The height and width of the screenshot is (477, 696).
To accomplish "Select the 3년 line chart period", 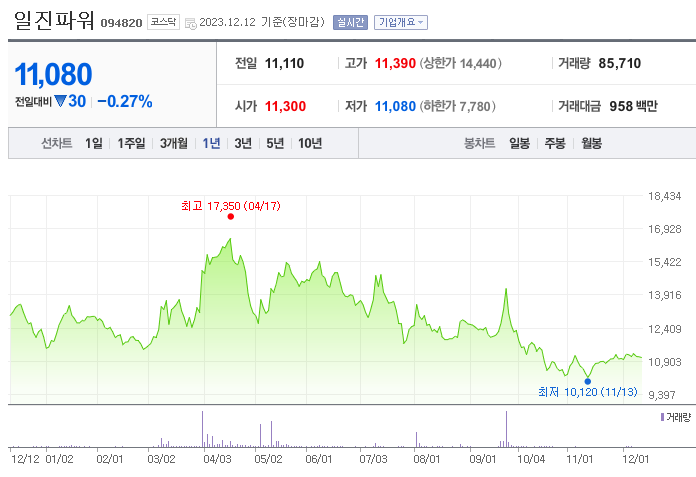I will point(243,143).
